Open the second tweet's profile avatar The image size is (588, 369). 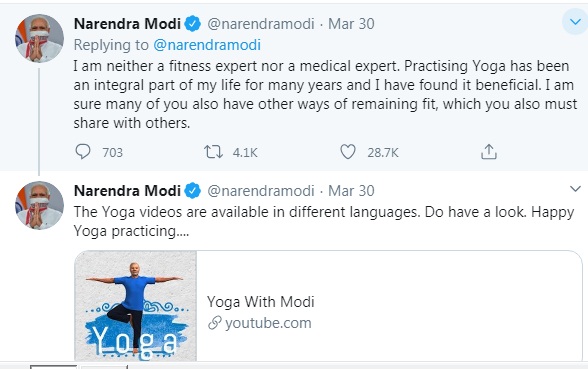point(39,206)
